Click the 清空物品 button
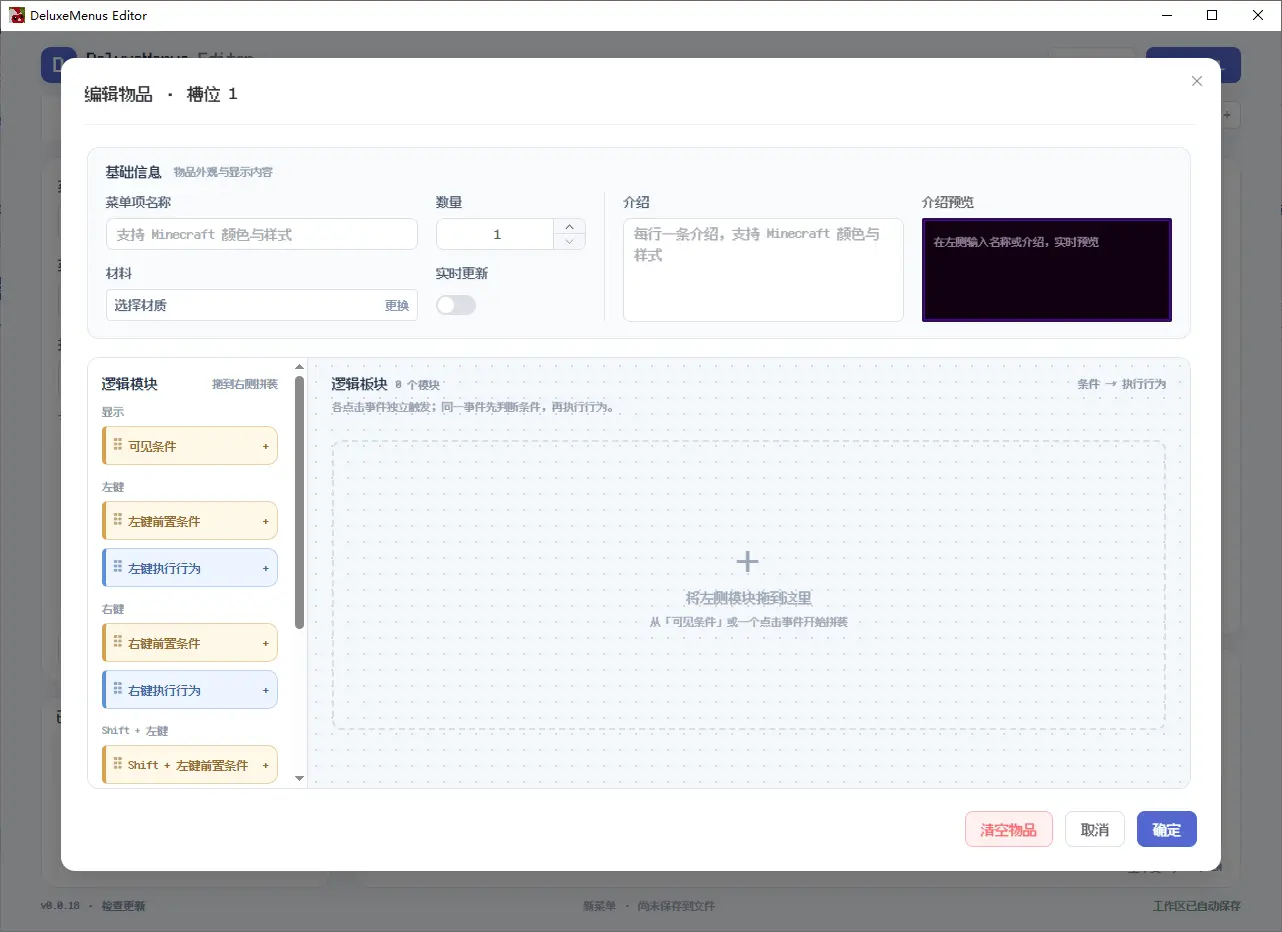Image resolution: width=1282 pixels, height=932 pixels. coord(1009,829)
